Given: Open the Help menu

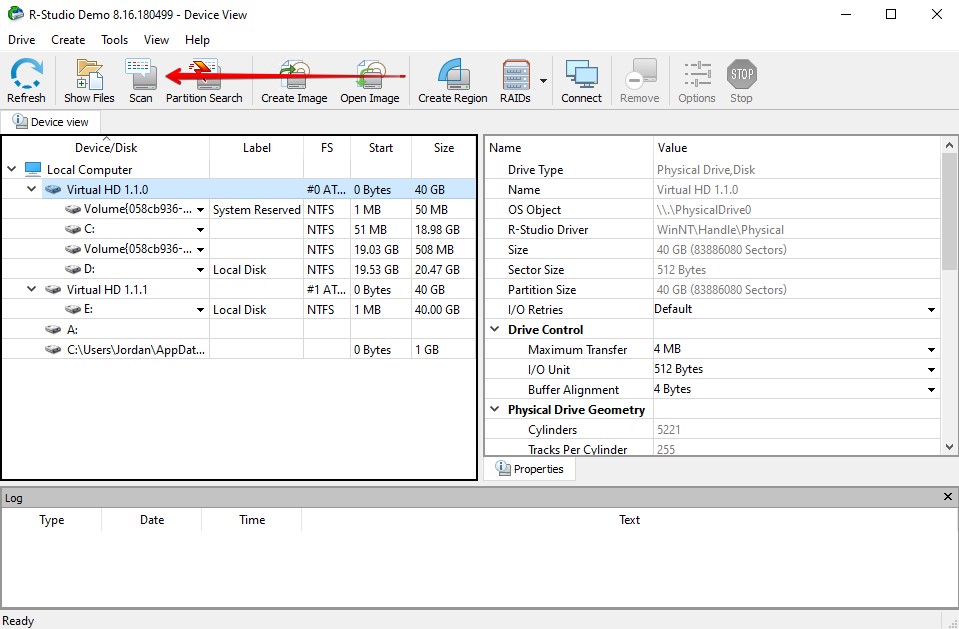Looking at the screenshot, I should pyautogui.click(x=197, y=40).
